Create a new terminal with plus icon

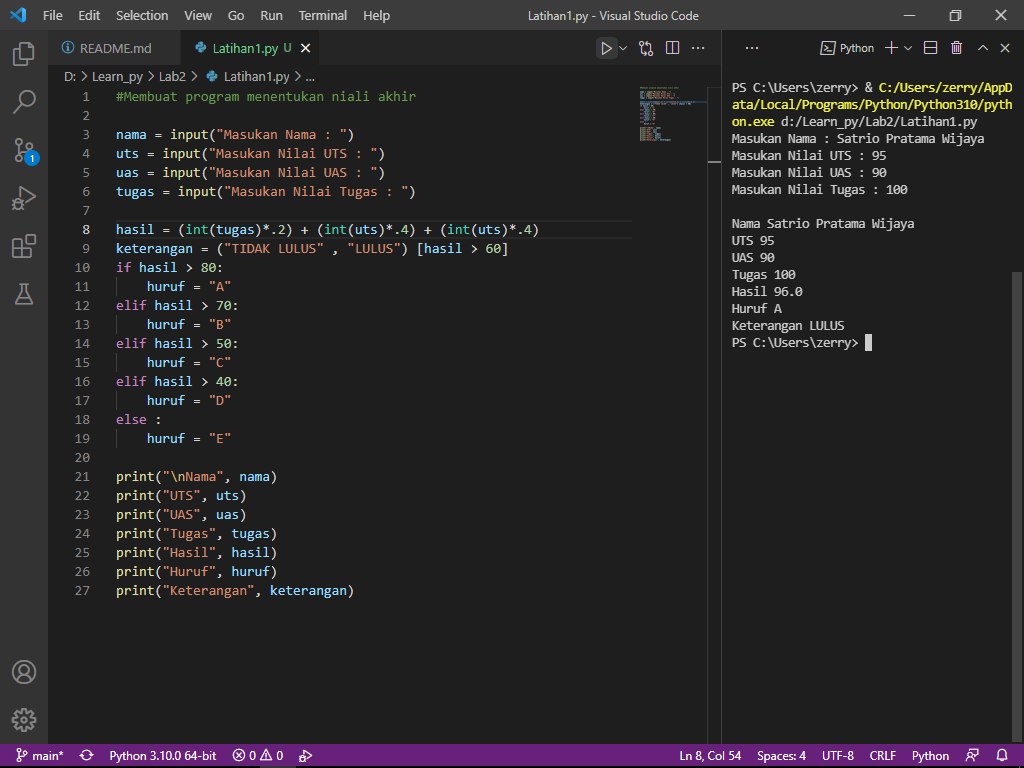[891, 48]
